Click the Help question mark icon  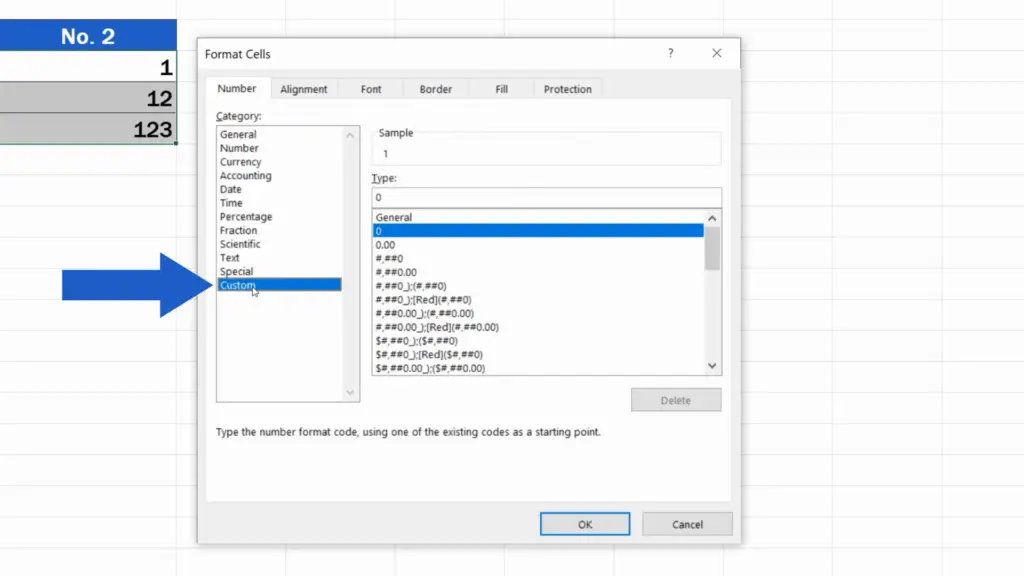click(x=670, y=54)
